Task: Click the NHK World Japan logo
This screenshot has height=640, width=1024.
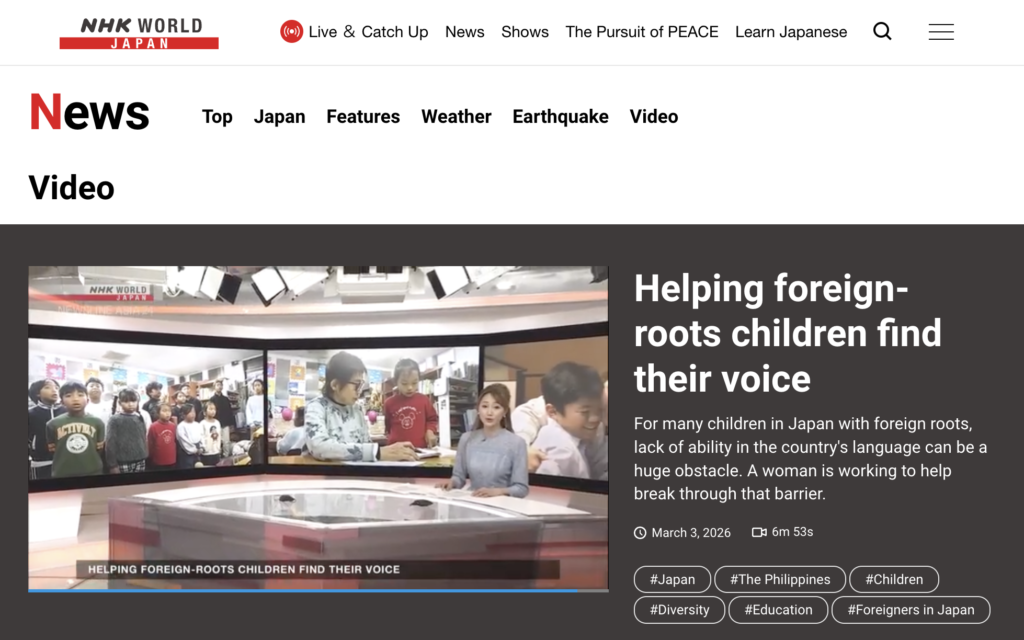Action: click(139, 32)
